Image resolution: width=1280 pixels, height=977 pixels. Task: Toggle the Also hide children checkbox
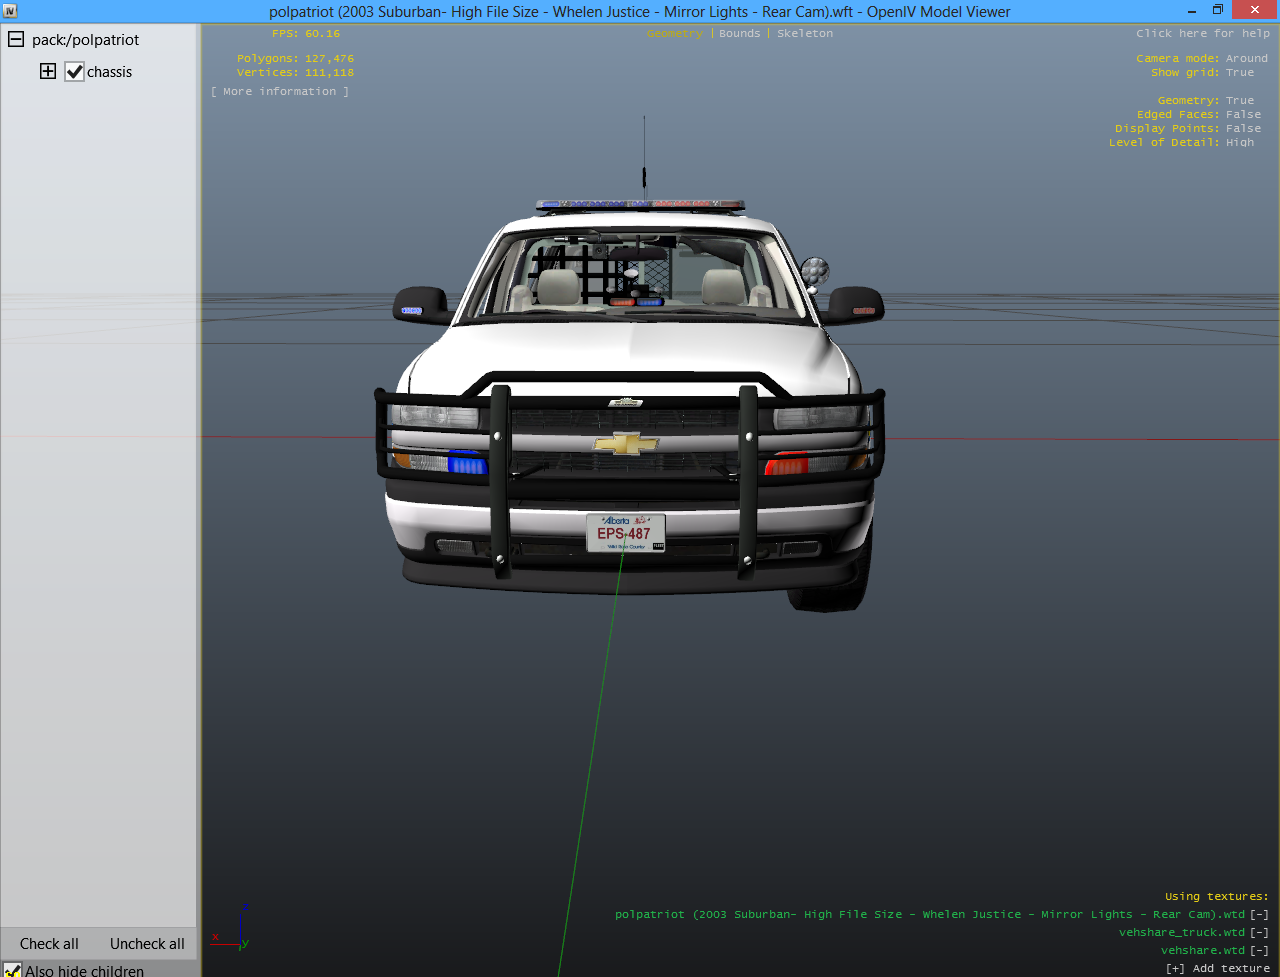click(x=12, y=970)
